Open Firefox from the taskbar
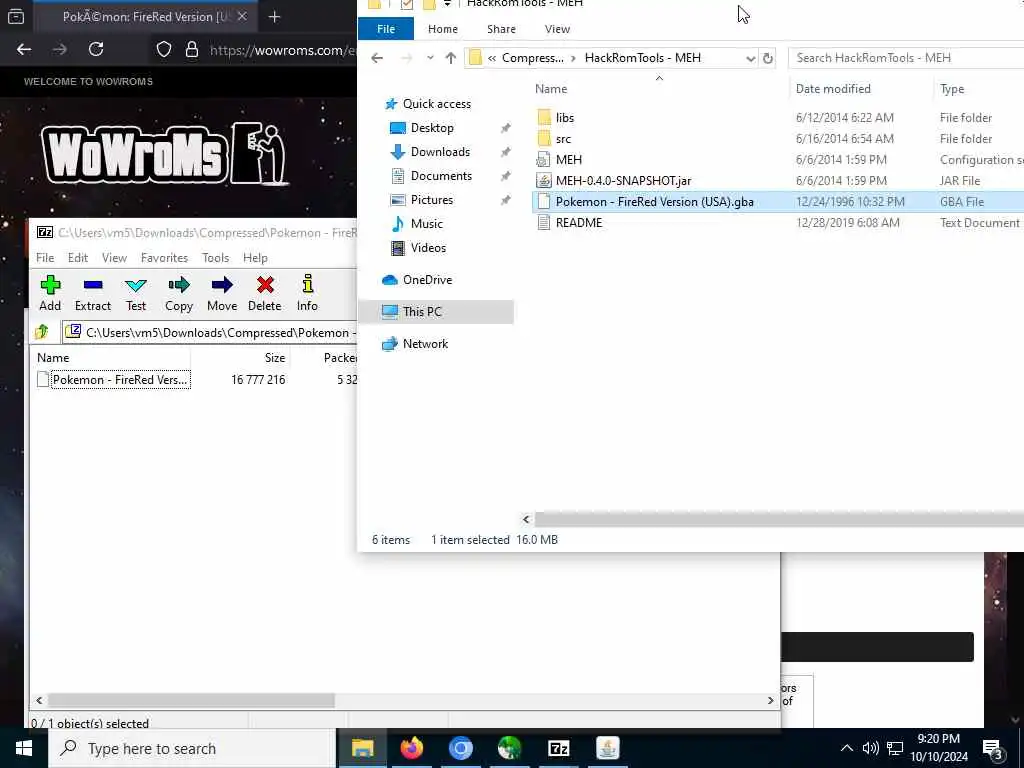Screen dimensions: 1024x768 point(411,748)
